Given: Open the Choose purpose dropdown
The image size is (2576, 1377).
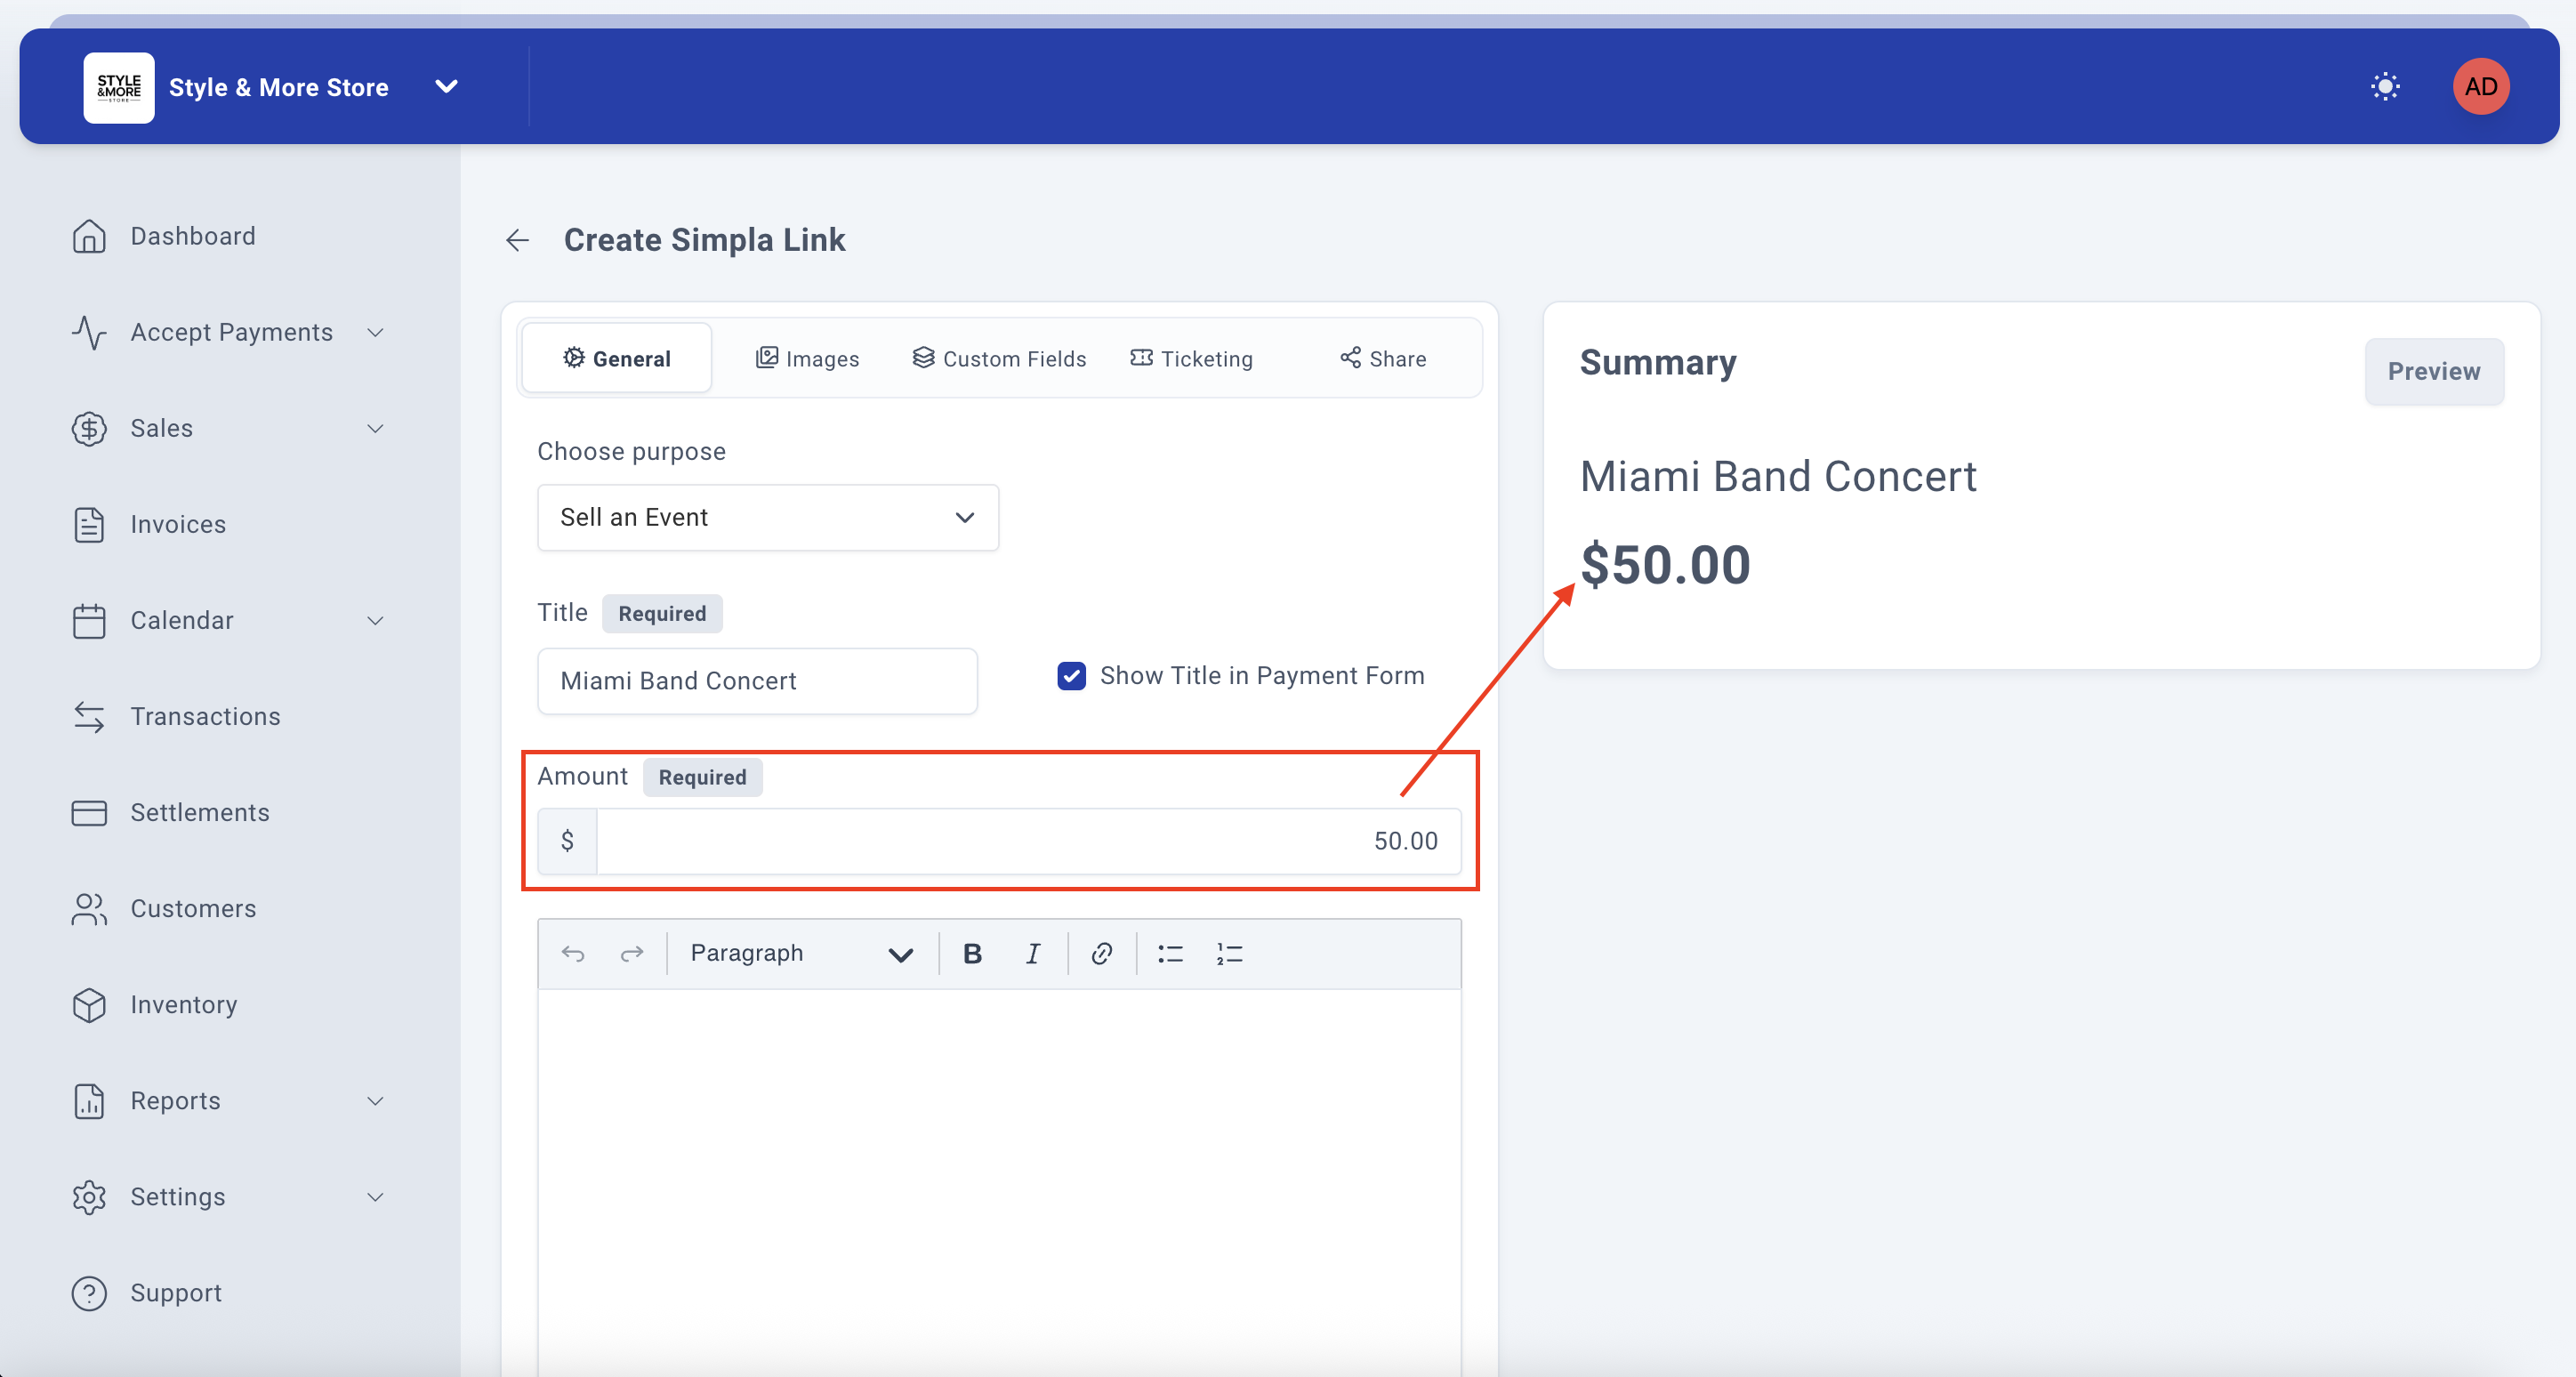Looking at the screenshot, I should click(767, 518).
